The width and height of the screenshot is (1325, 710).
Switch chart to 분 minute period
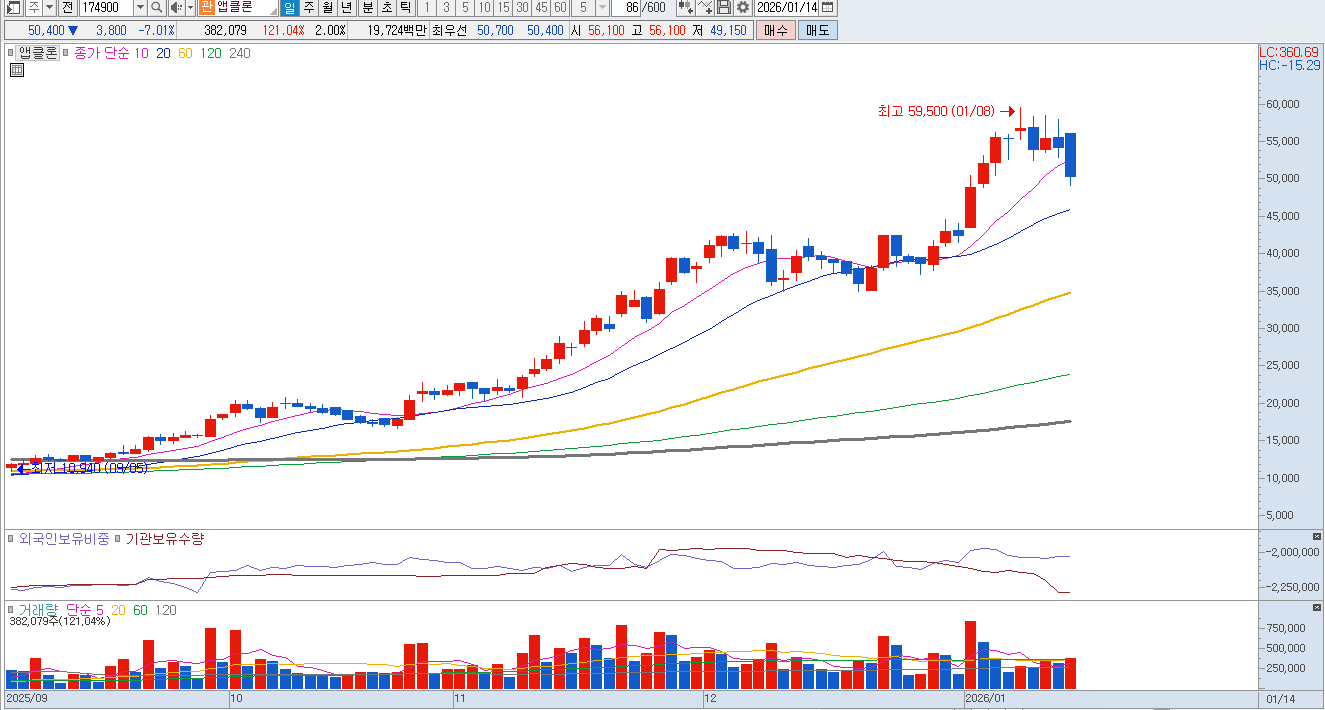pos(367,8)
